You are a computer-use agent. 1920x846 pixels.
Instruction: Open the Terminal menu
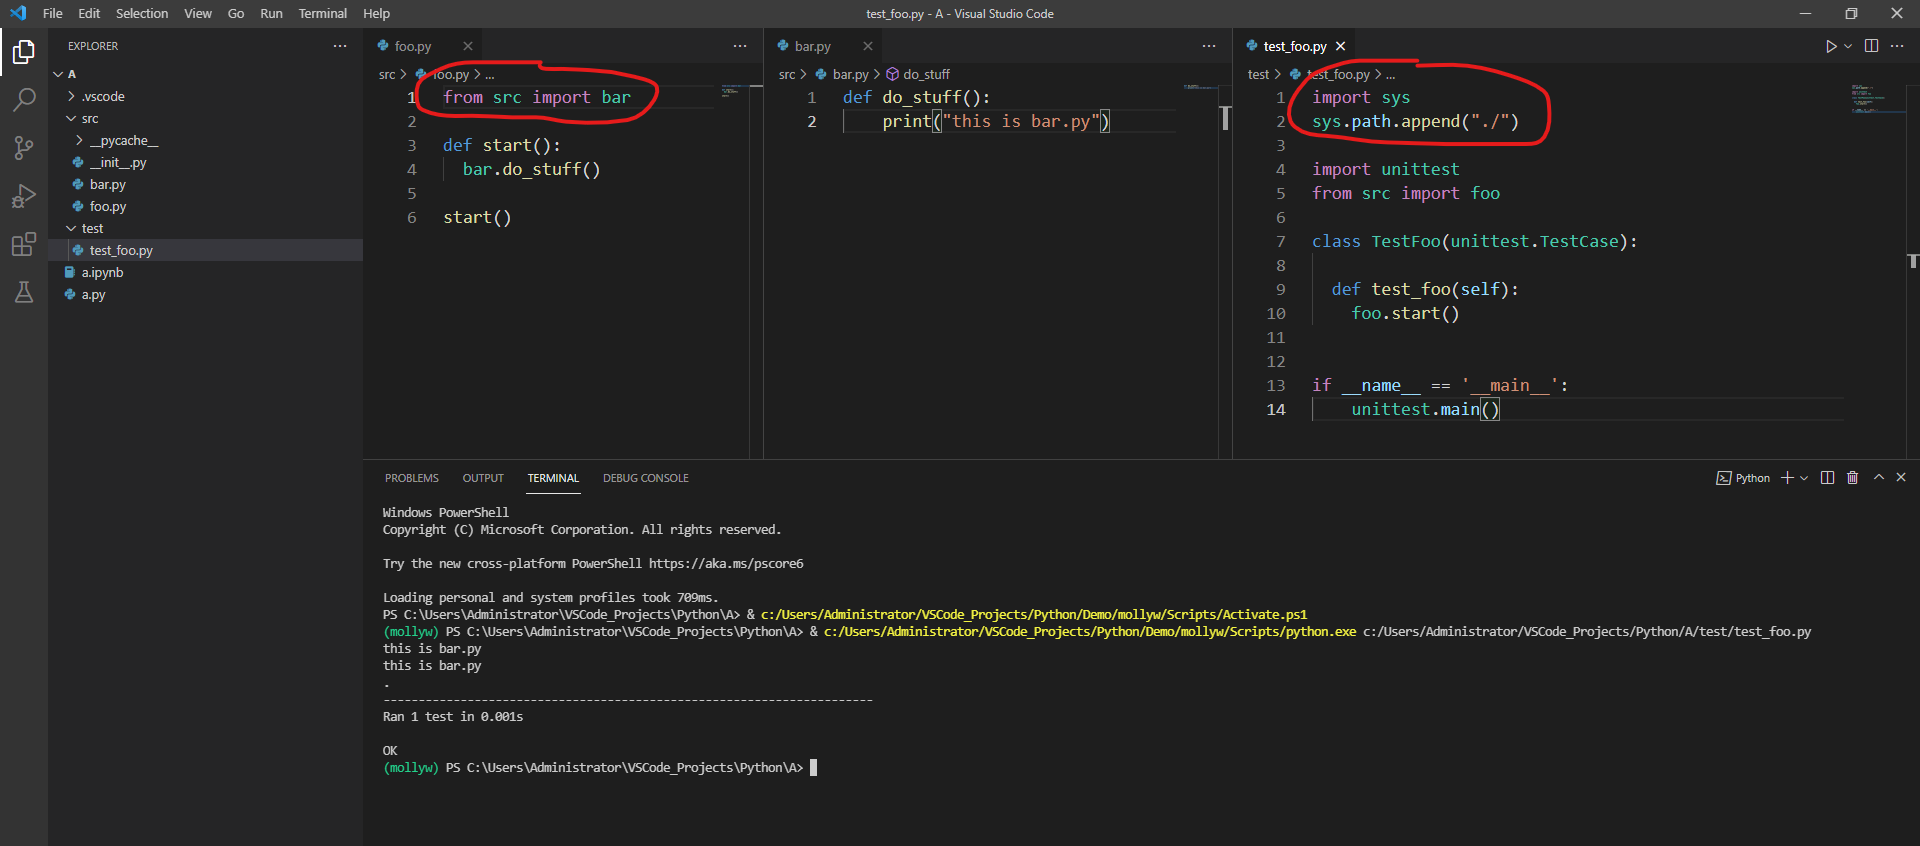pos(322,13)
